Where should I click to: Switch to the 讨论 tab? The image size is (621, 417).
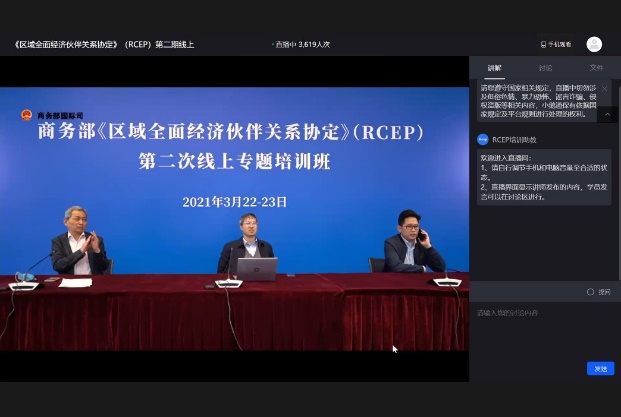point(545,68)
